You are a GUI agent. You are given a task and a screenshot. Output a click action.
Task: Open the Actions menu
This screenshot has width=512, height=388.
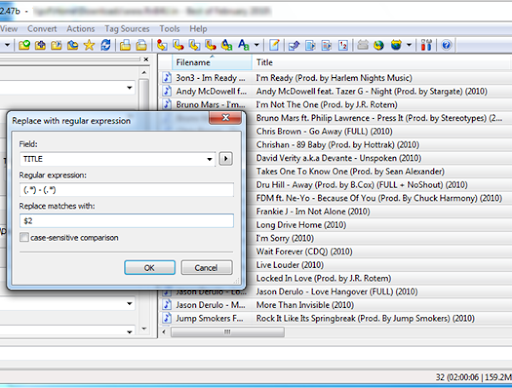81,29
